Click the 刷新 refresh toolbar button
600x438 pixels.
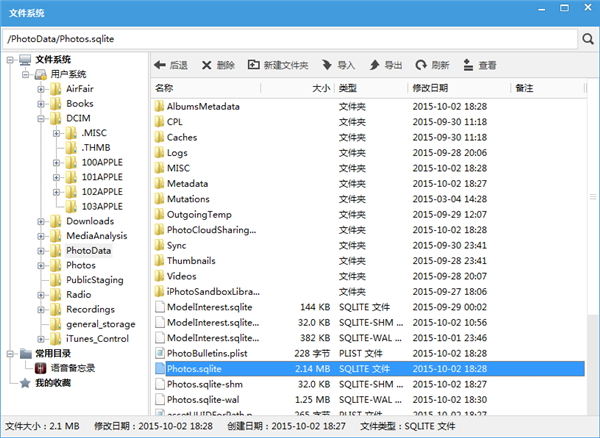[432, 65]
